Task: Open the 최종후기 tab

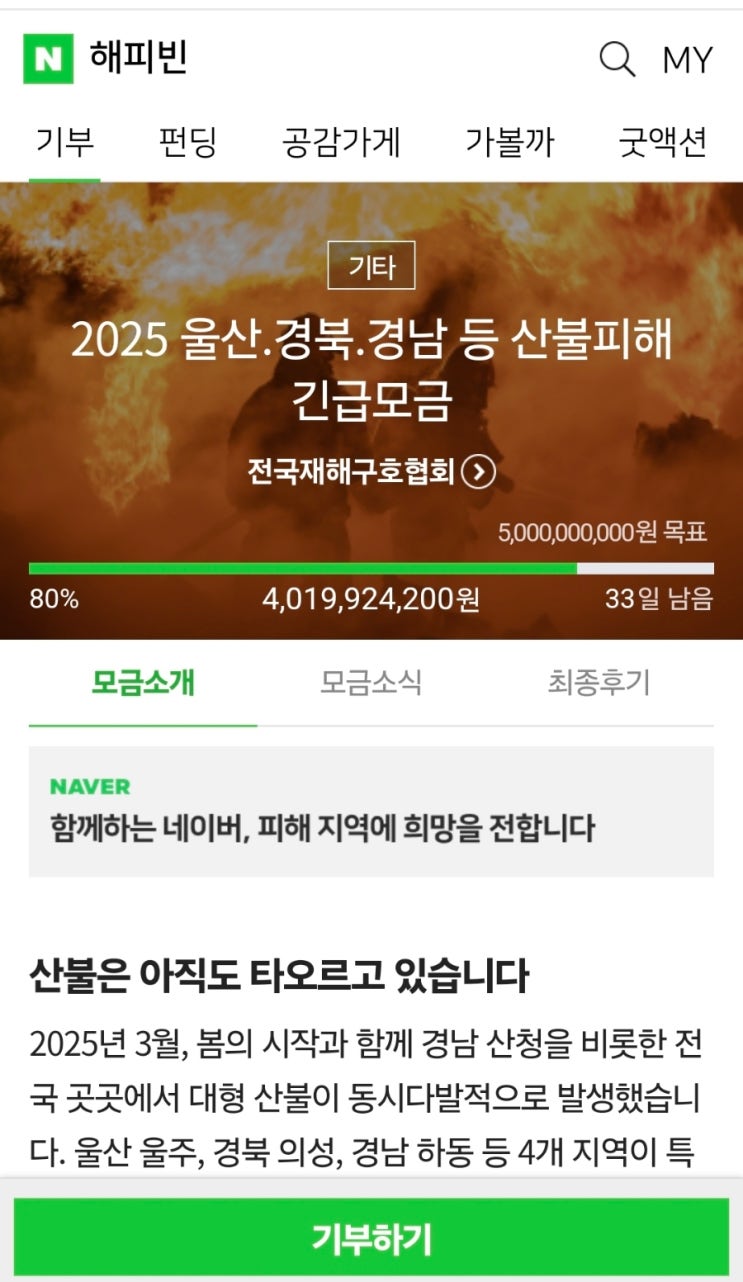Action: [599, 683]
